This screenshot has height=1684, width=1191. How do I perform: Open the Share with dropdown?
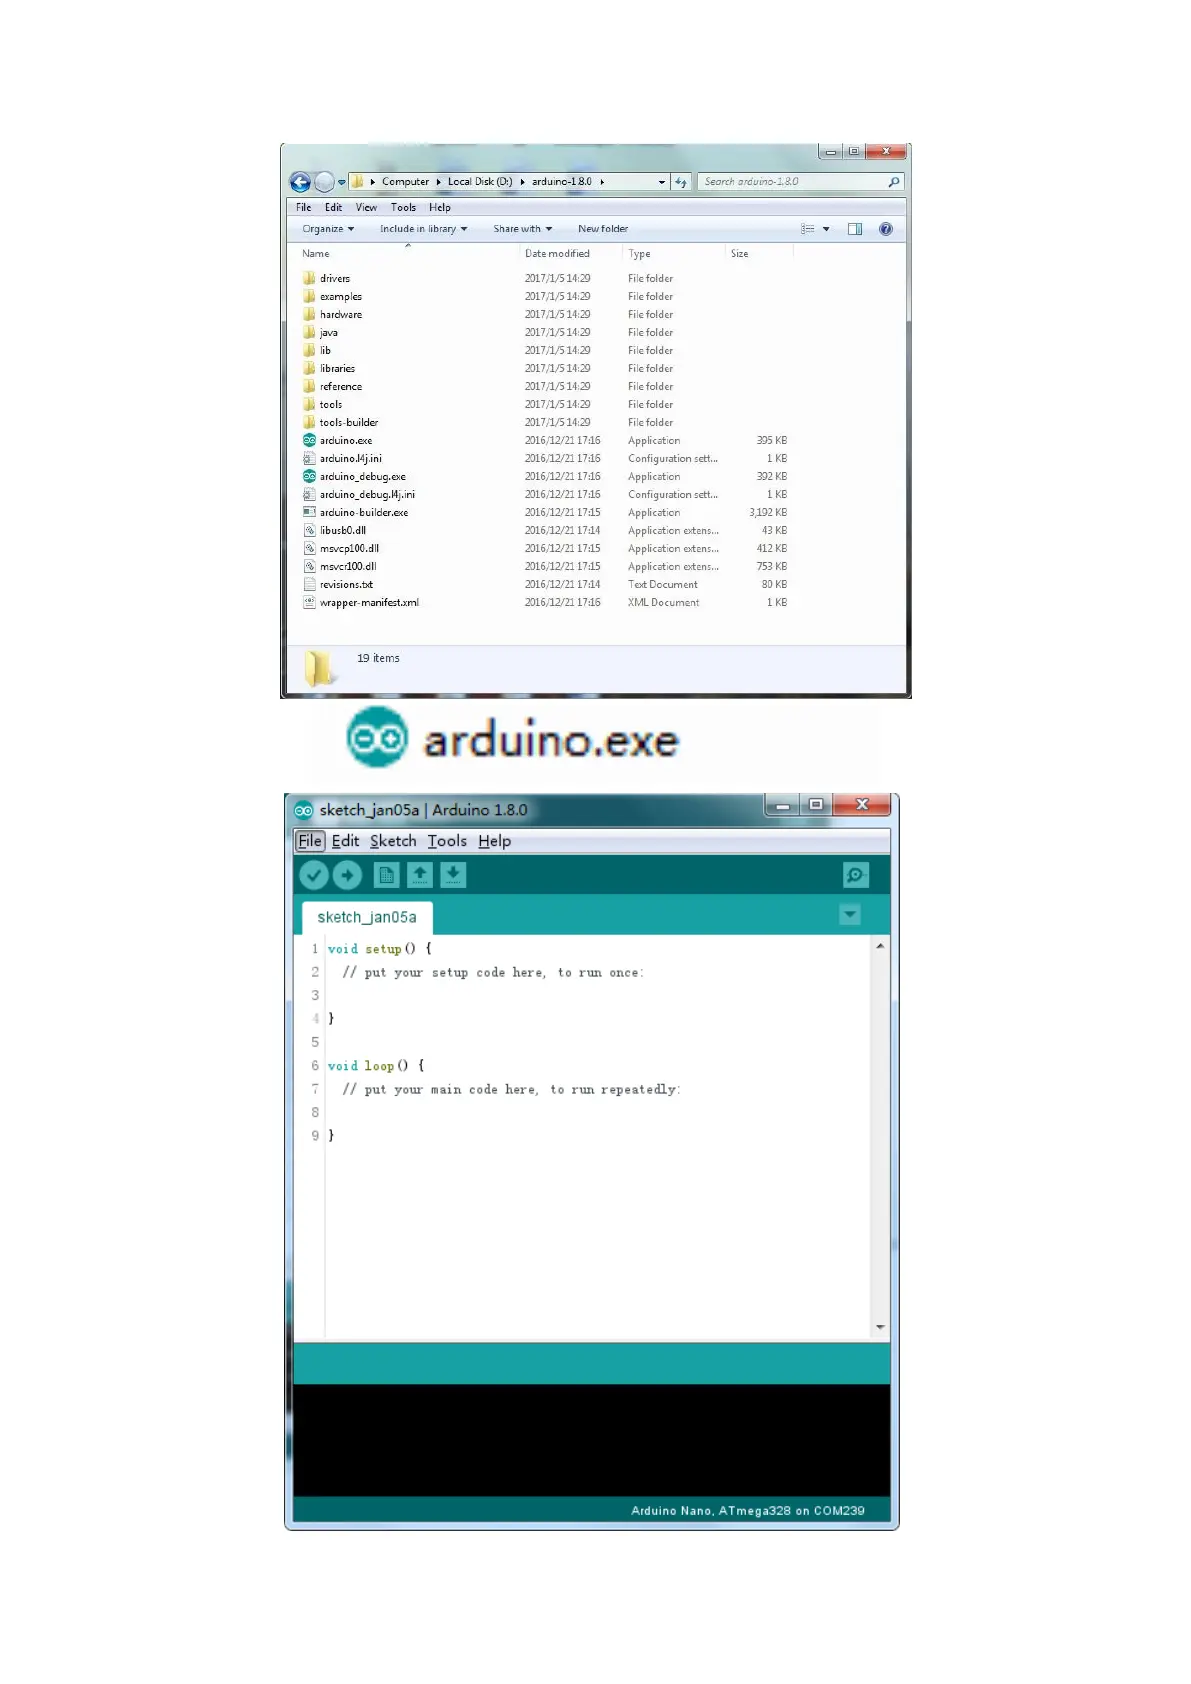click(x=522, y=229)
